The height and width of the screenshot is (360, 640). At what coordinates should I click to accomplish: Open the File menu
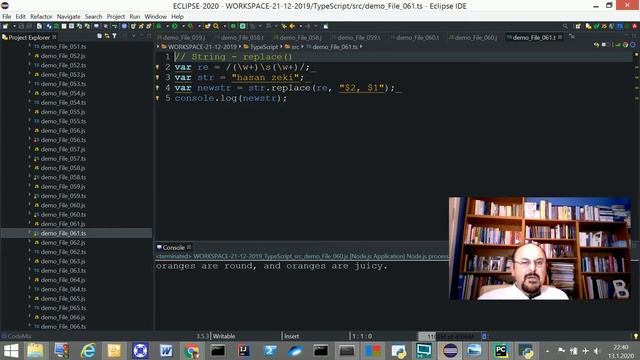pyautogui.click(x=7, y=17)
